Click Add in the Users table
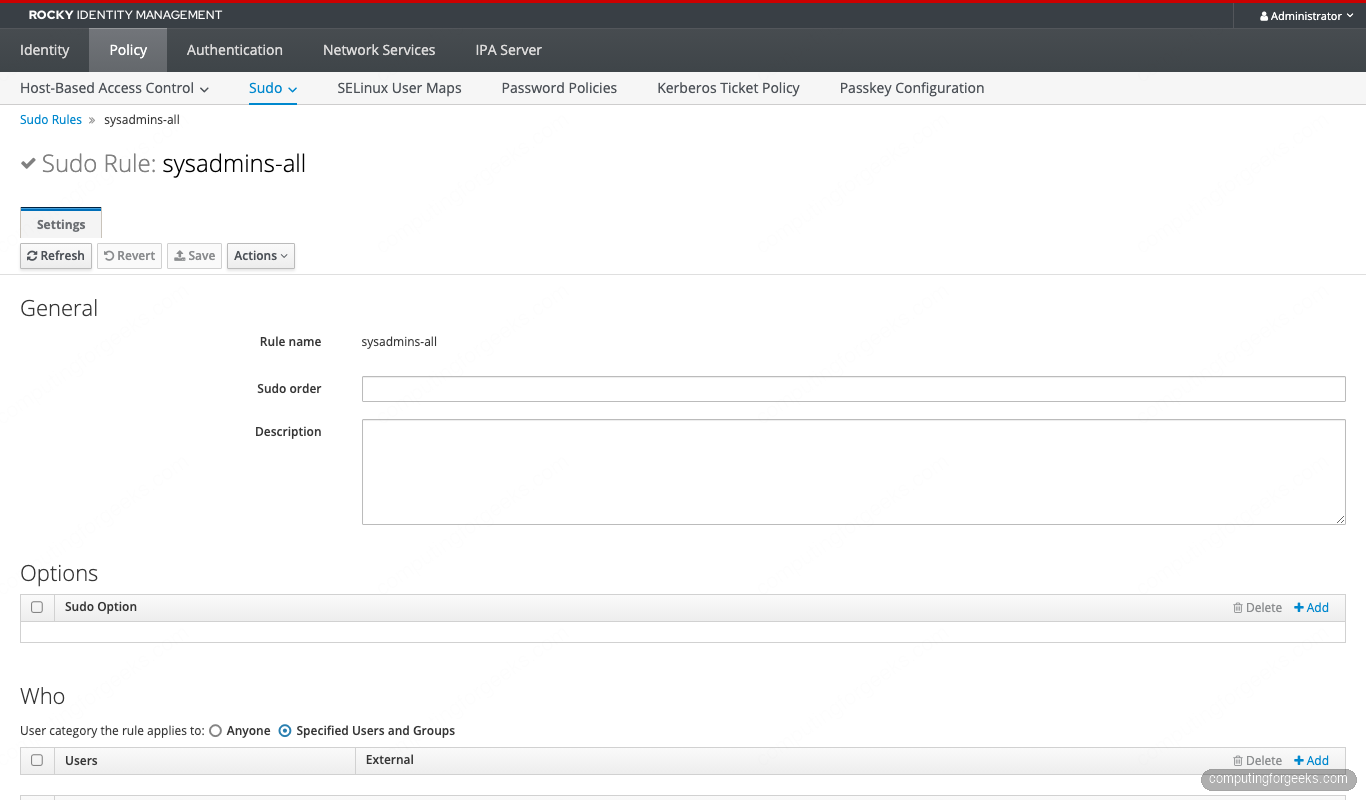 pyautogui.click(x=1311, y=761)
